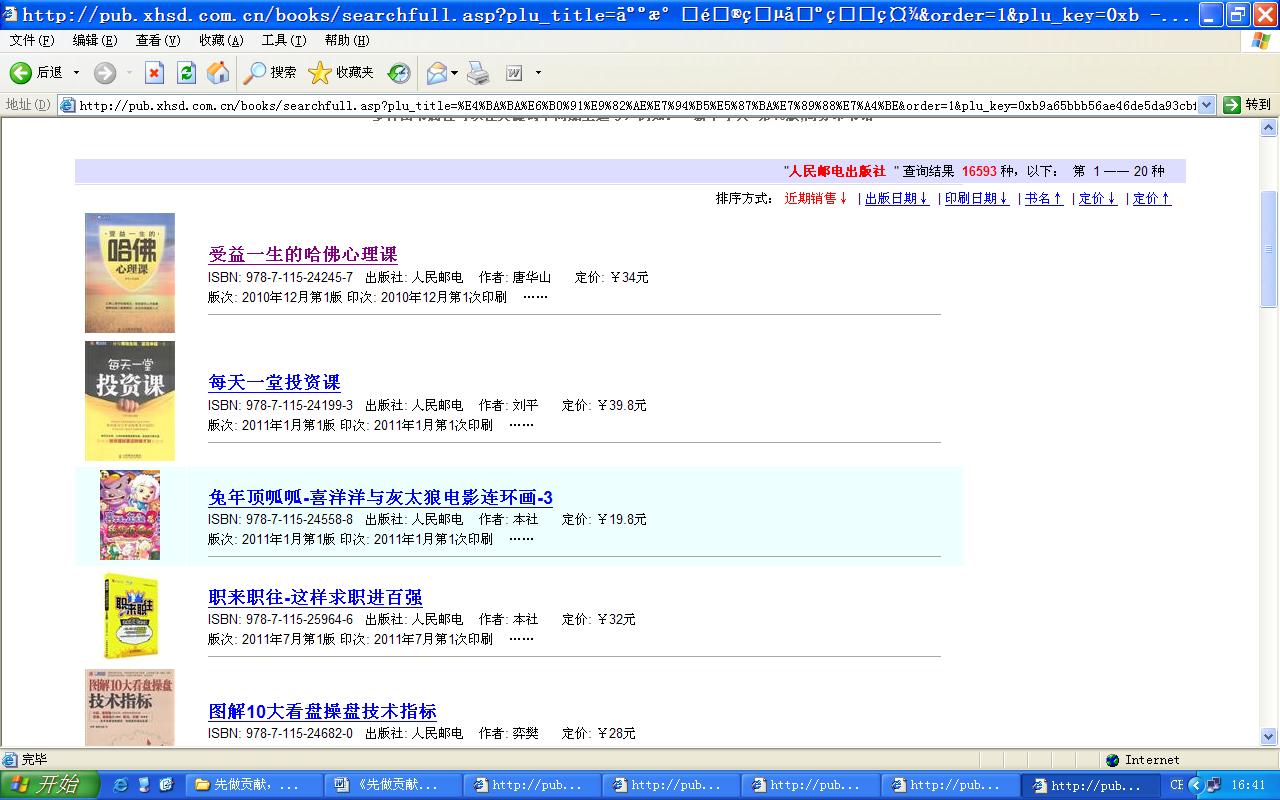Click the History clock icon
This screenshot has width=1280, height=800.
(x=399, y=73)
